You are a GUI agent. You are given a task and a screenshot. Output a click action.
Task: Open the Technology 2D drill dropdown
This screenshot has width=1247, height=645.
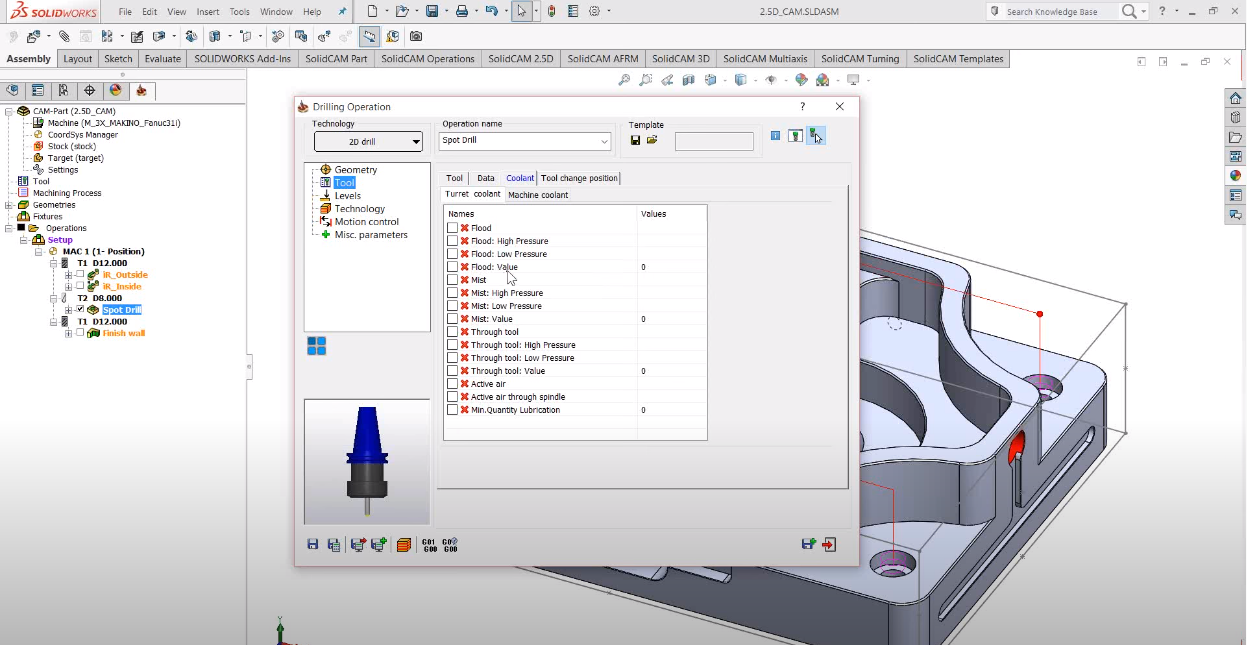pos(368,142)
